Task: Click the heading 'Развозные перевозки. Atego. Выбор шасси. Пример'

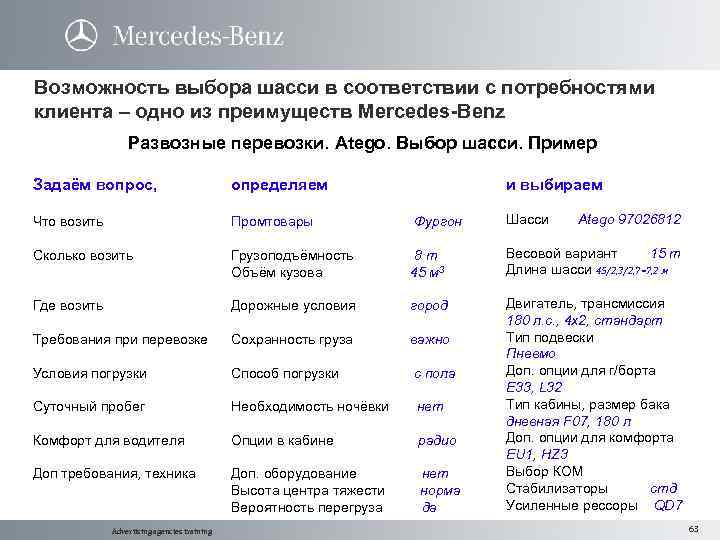Action: [x=362, y=143]
